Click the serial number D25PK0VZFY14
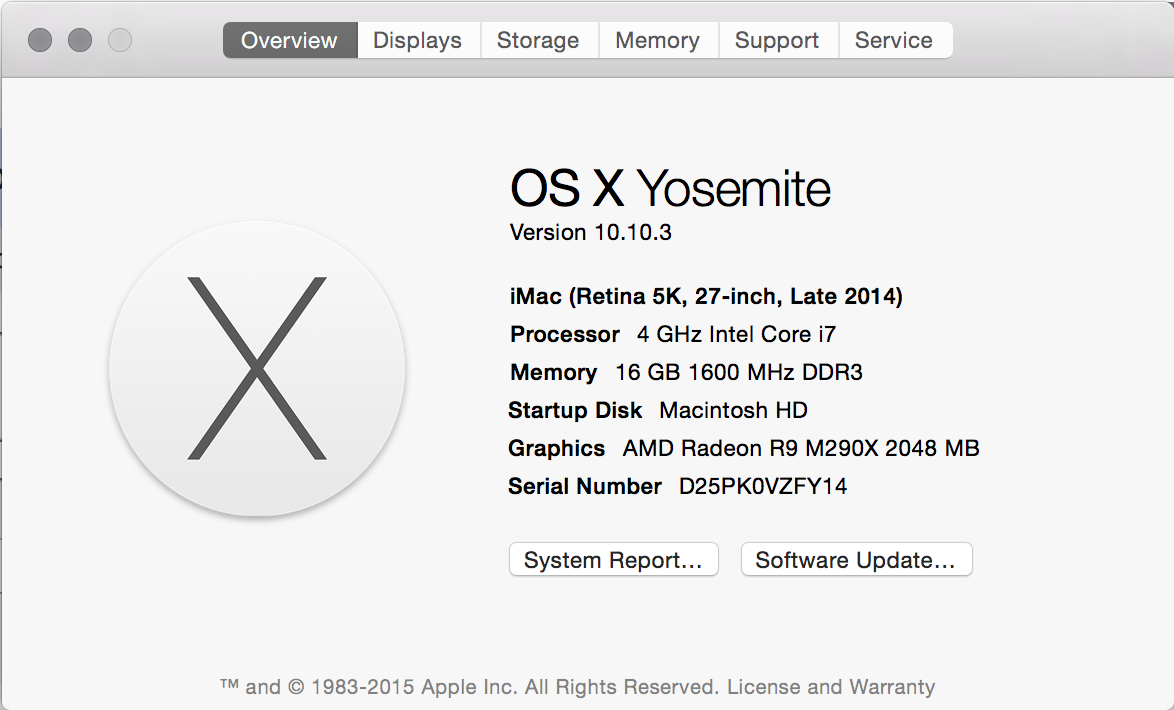The width and height of the screenshot is (1174, 710). click(x=763, y=486)
